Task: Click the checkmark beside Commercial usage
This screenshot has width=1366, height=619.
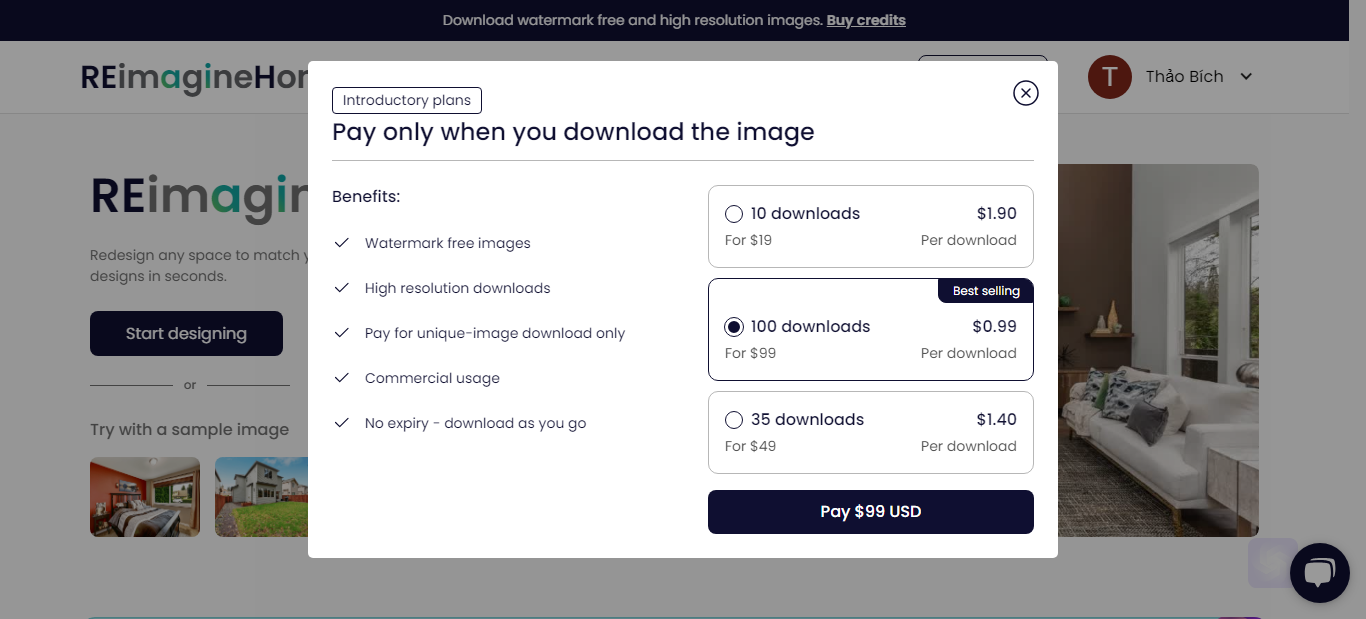Action: [x=341, y=378]
